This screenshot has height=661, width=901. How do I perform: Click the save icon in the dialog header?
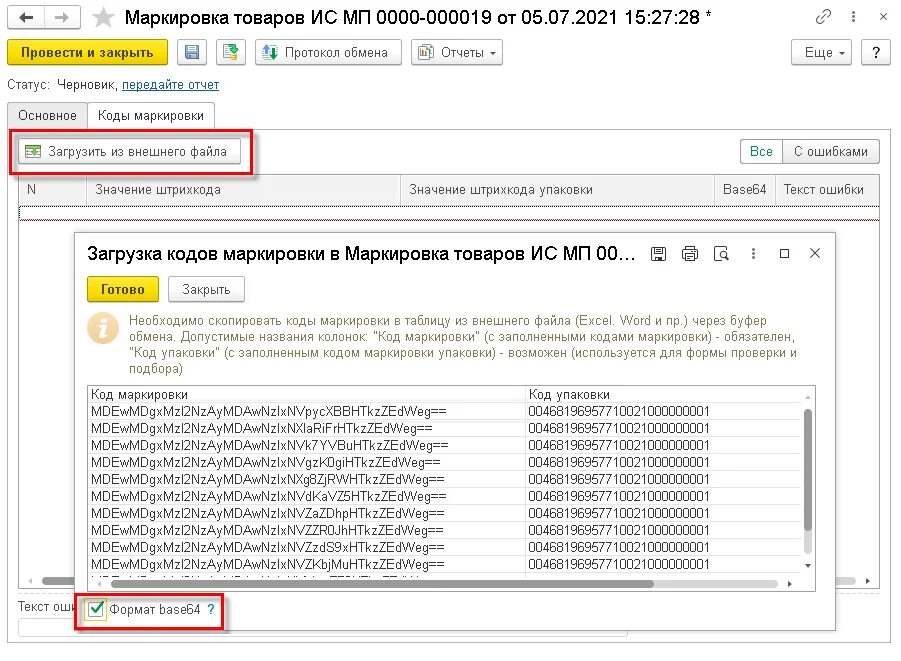tap(658, 254)
